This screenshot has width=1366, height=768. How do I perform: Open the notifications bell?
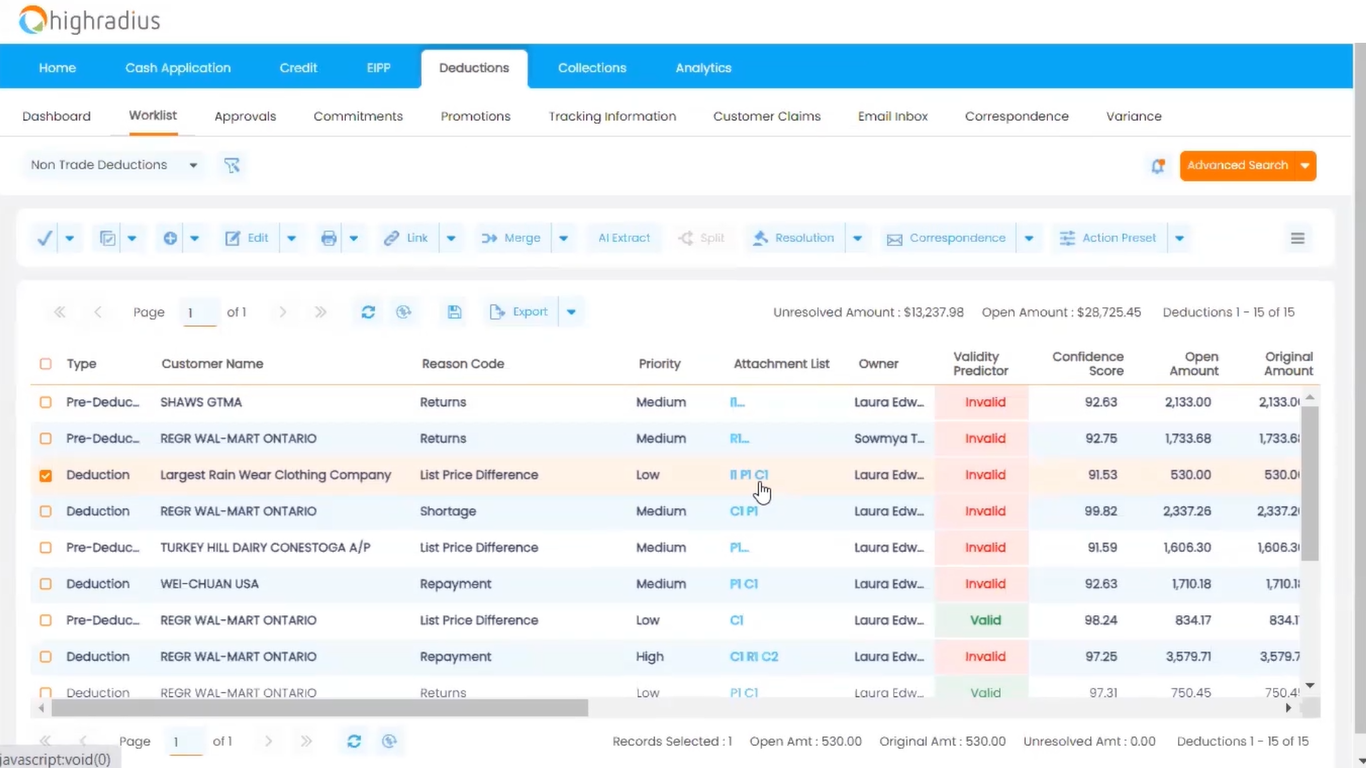click(1157, 166)
